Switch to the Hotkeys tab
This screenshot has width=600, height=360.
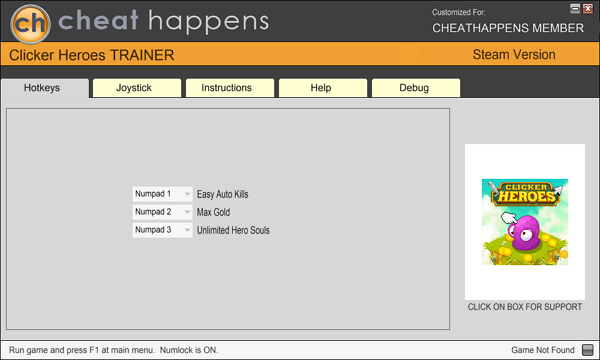pos(45,88)
